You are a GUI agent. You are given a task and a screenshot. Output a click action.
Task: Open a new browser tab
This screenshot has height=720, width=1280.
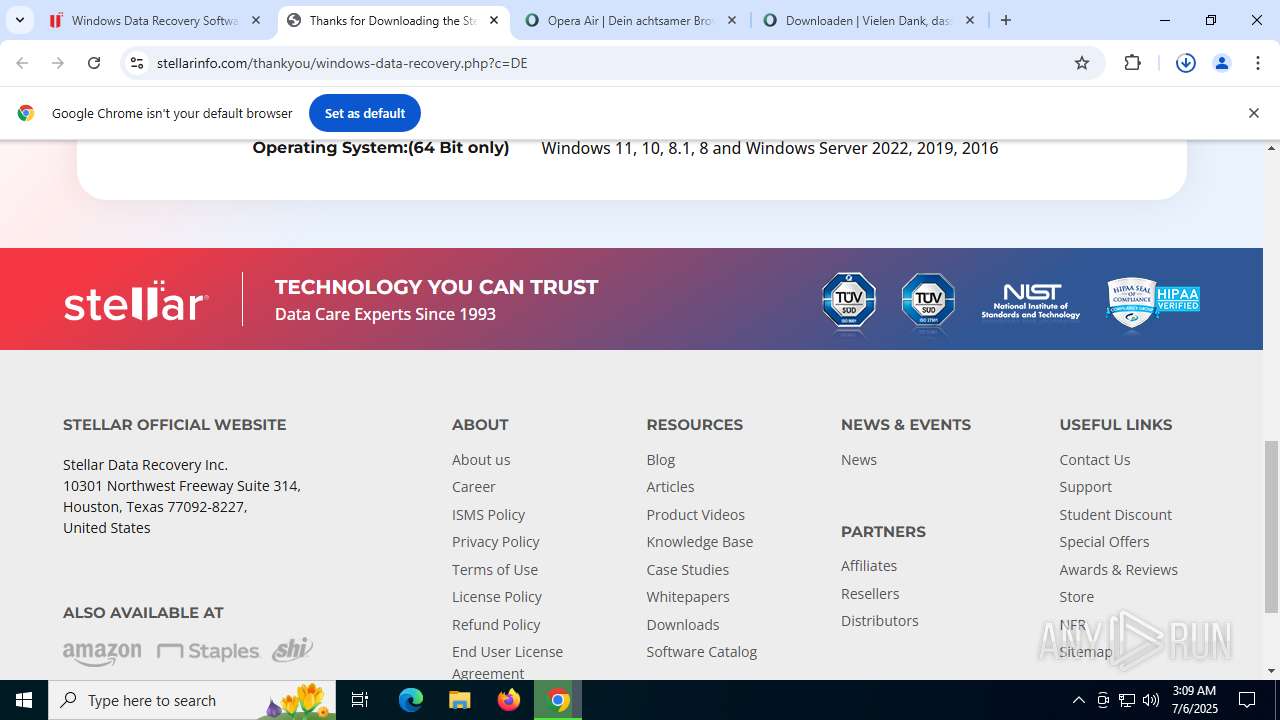pyautogui.click(x=1006, y=20)
